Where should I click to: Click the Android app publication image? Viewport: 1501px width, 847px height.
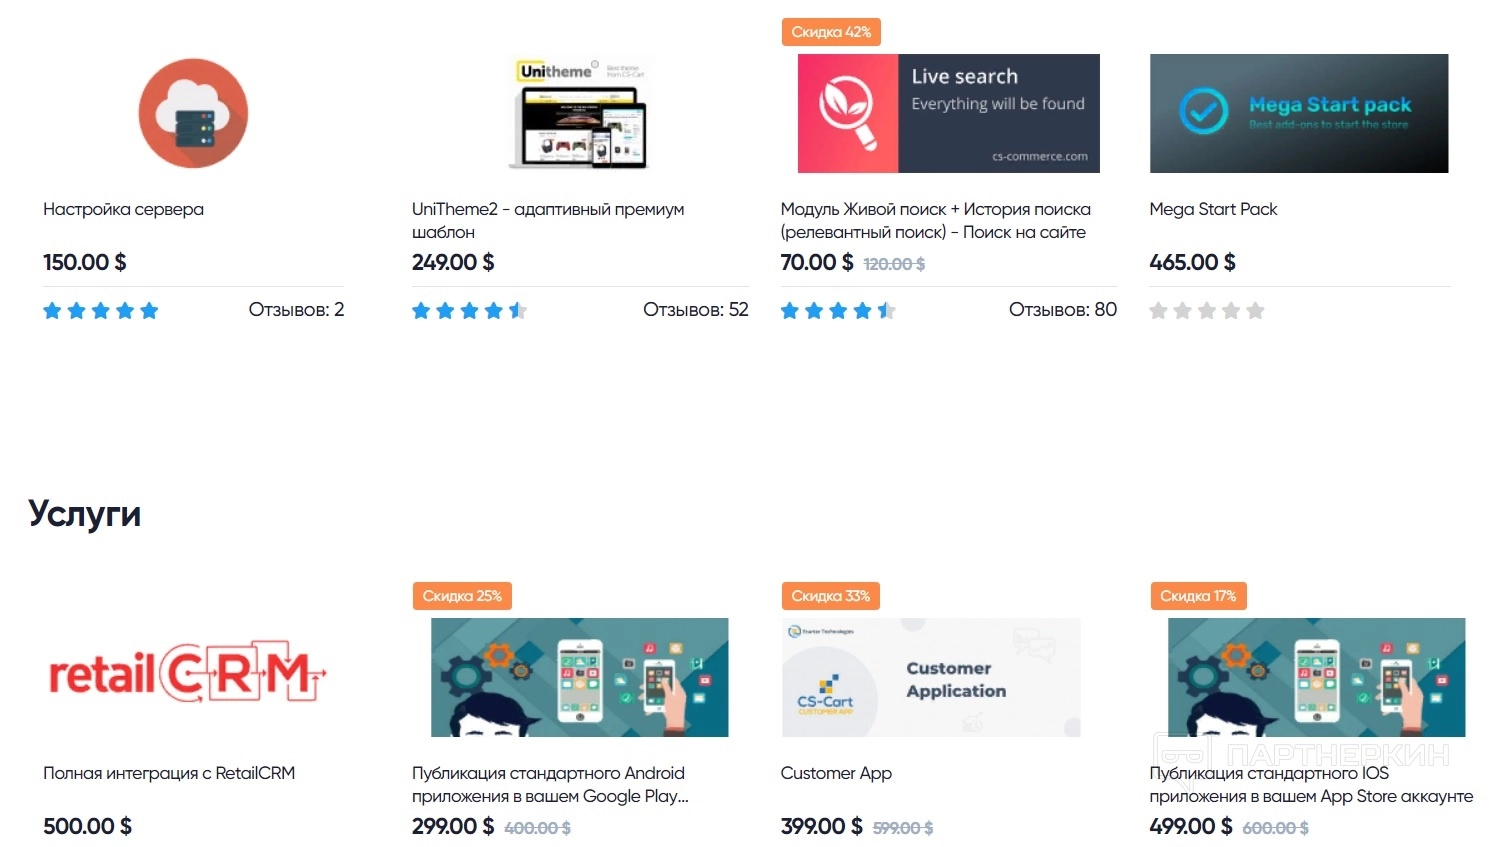click(579, 677)
